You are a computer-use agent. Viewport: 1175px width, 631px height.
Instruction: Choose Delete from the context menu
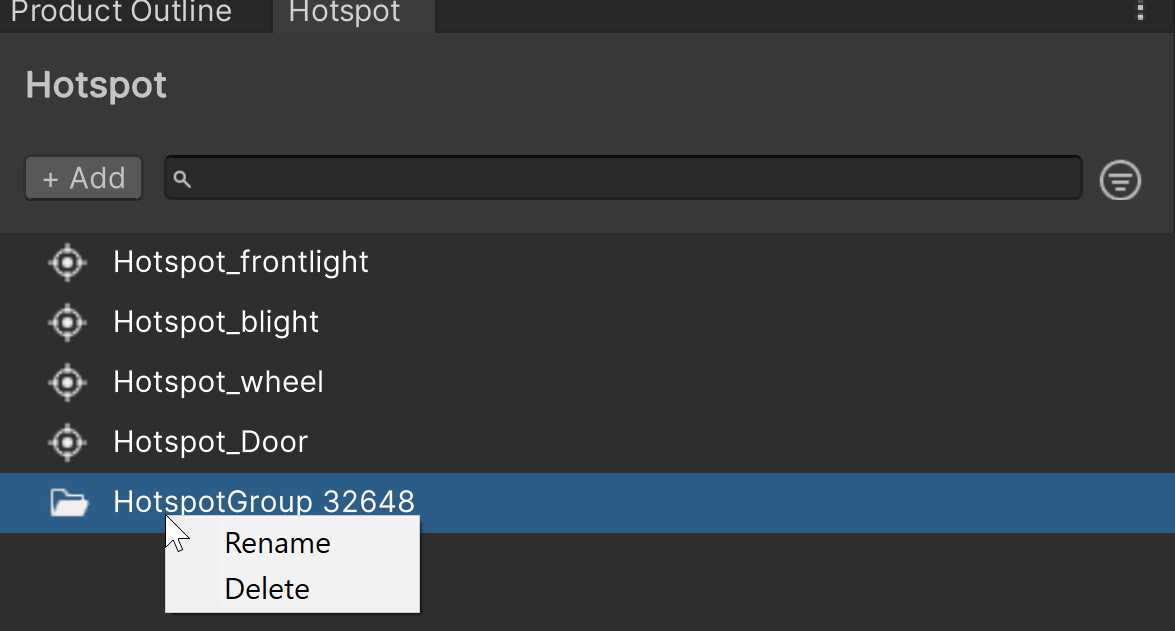tap(267, 589)
